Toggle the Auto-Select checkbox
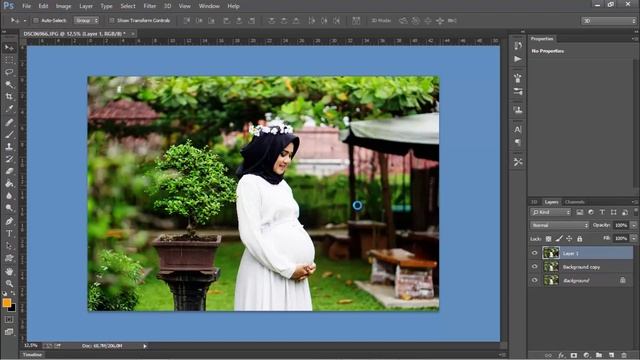Screen dimensions: 640x360 click(x=36, y=20)
